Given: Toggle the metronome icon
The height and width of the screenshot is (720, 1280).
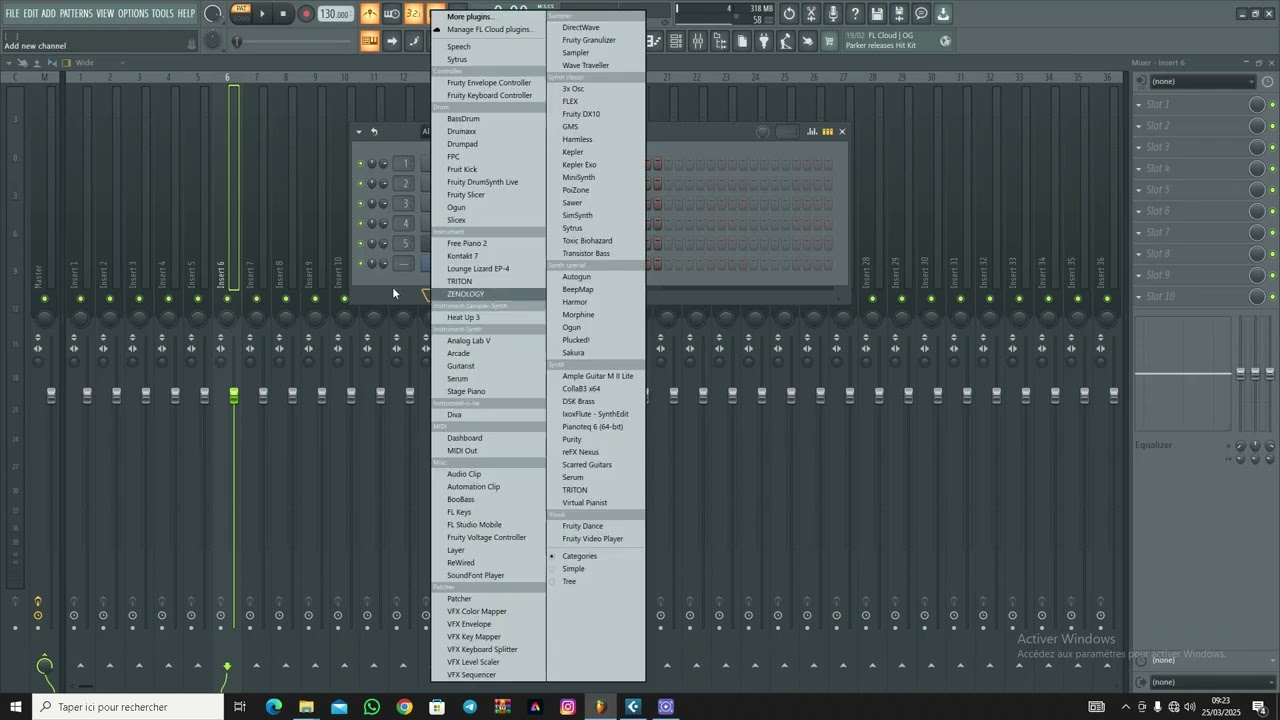Looking at the screenshot, I should [x=370, y=14].
